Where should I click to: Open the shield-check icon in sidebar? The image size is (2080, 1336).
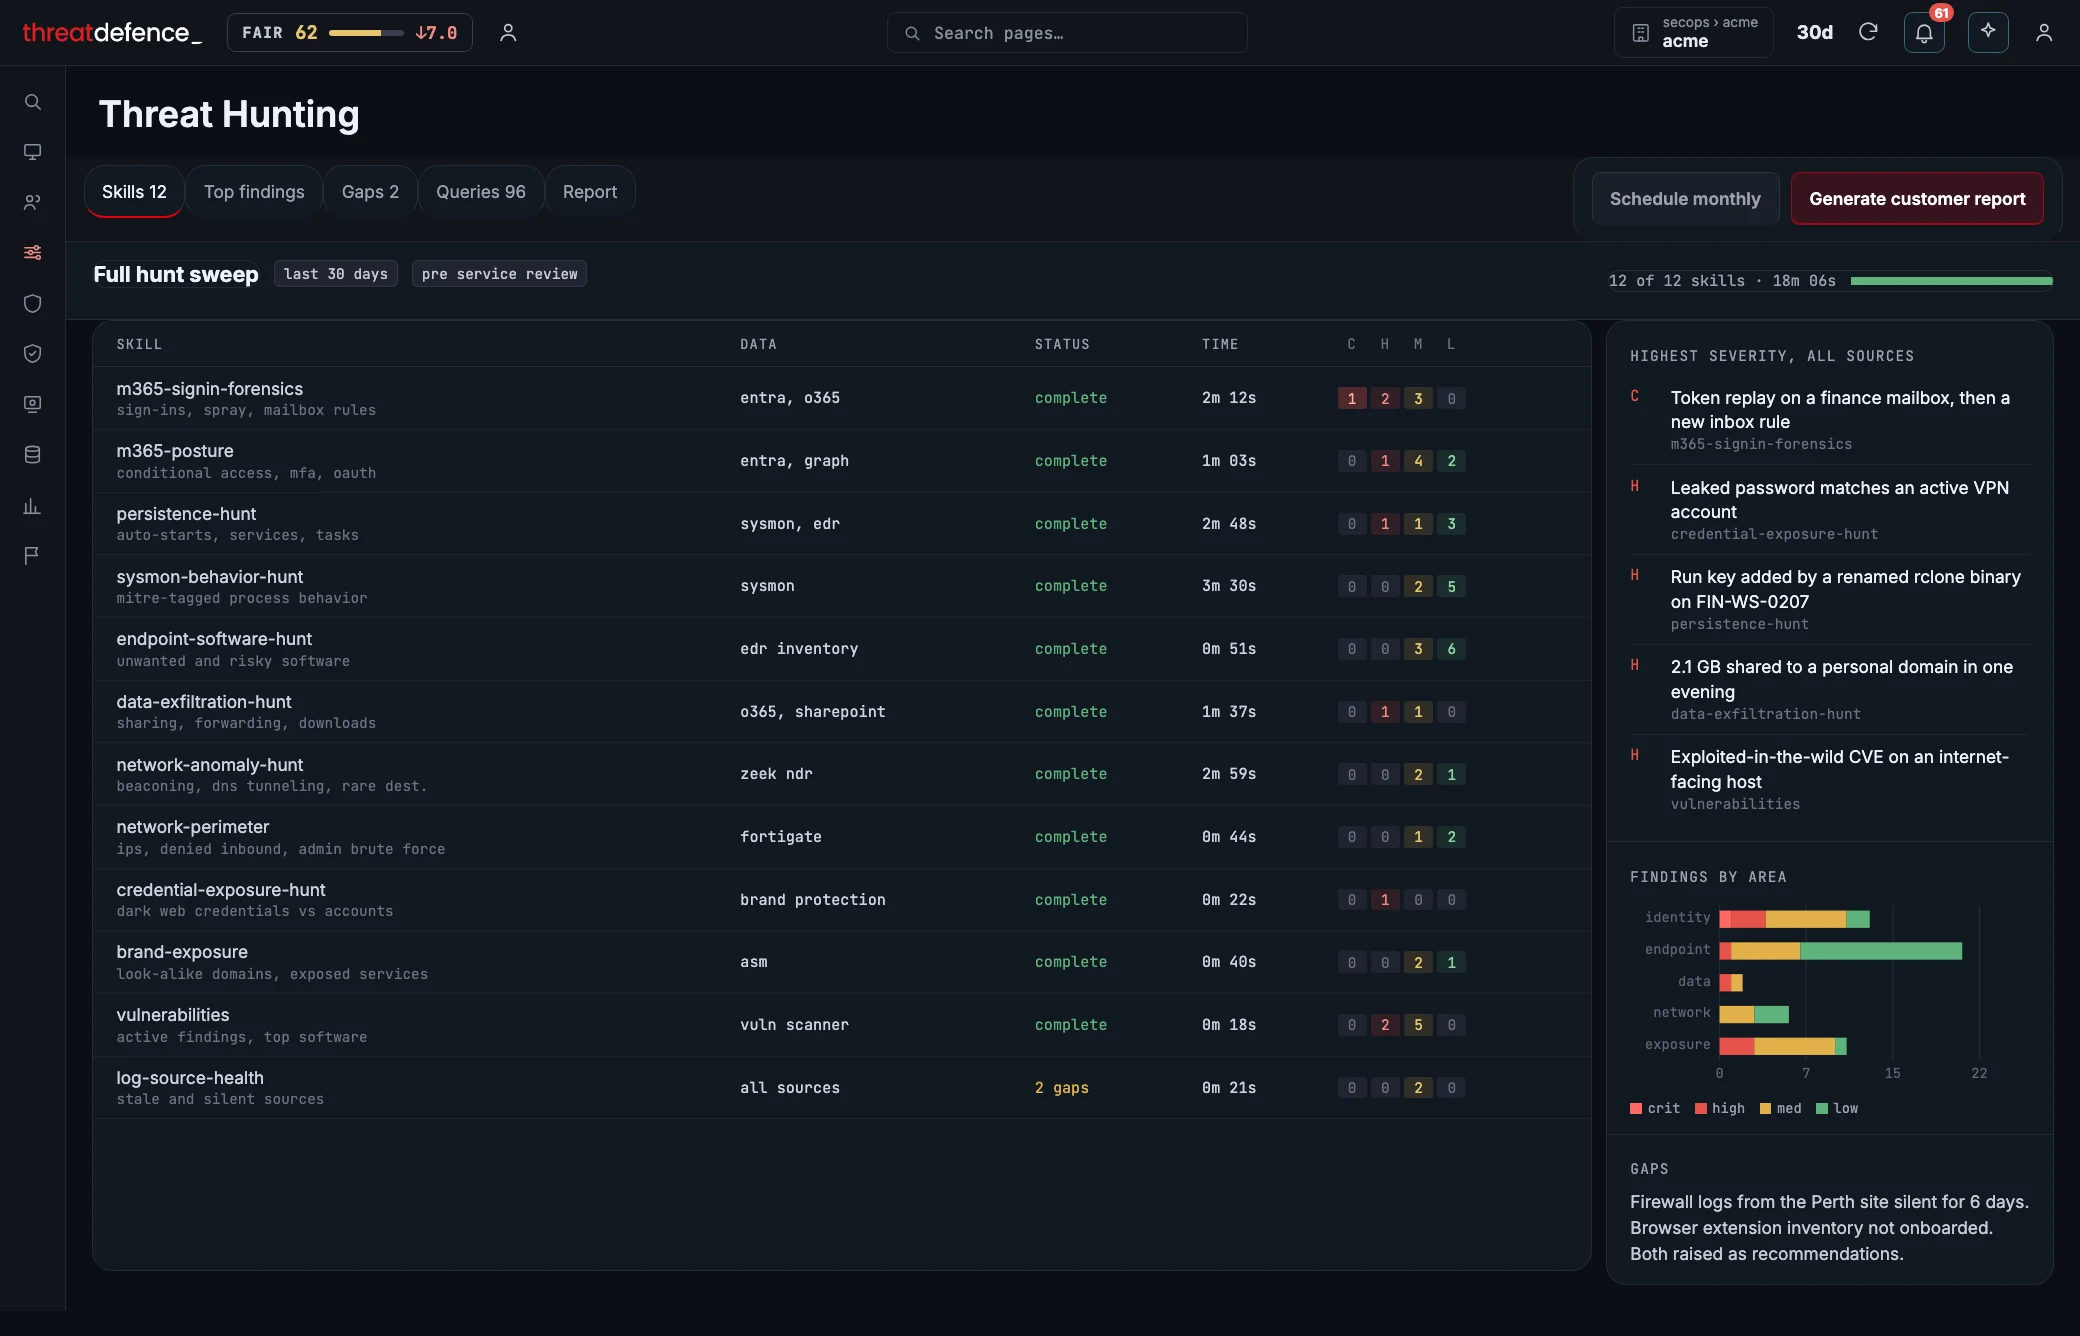pos(32,353)
